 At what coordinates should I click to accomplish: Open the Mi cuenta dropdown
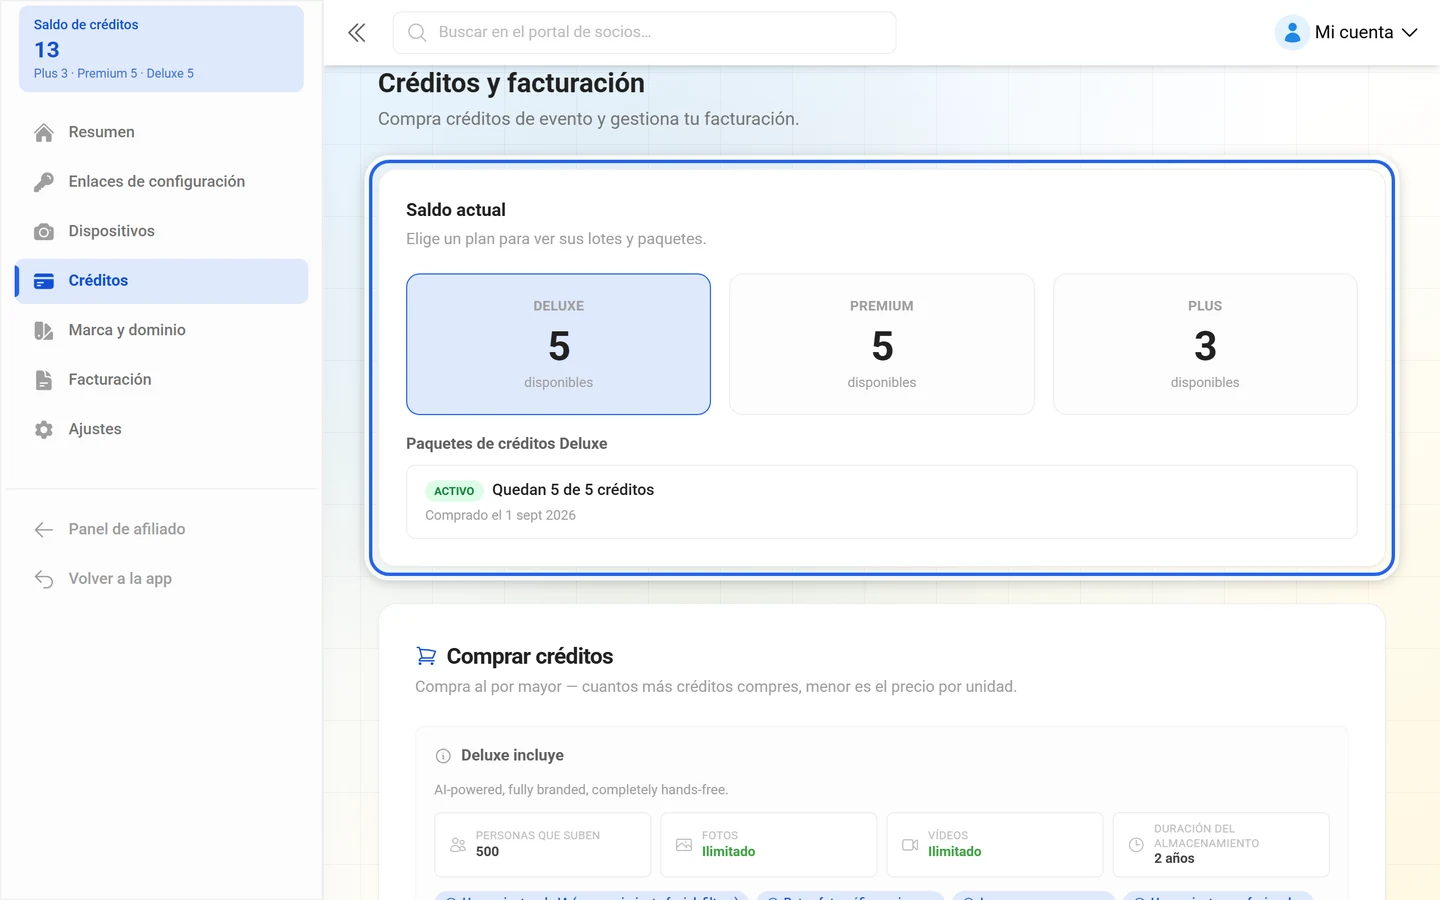pos(1347,33)
